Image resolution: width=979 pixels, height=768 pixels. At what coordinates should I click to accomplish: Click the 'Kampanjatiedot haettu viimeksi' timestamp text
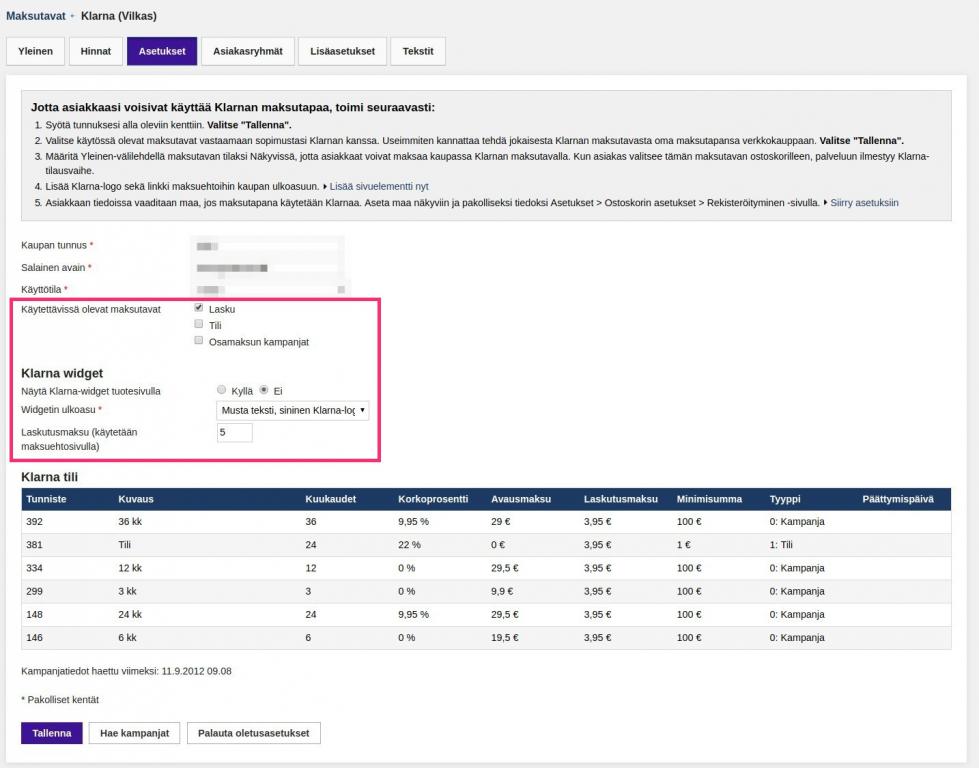[126, 671]
